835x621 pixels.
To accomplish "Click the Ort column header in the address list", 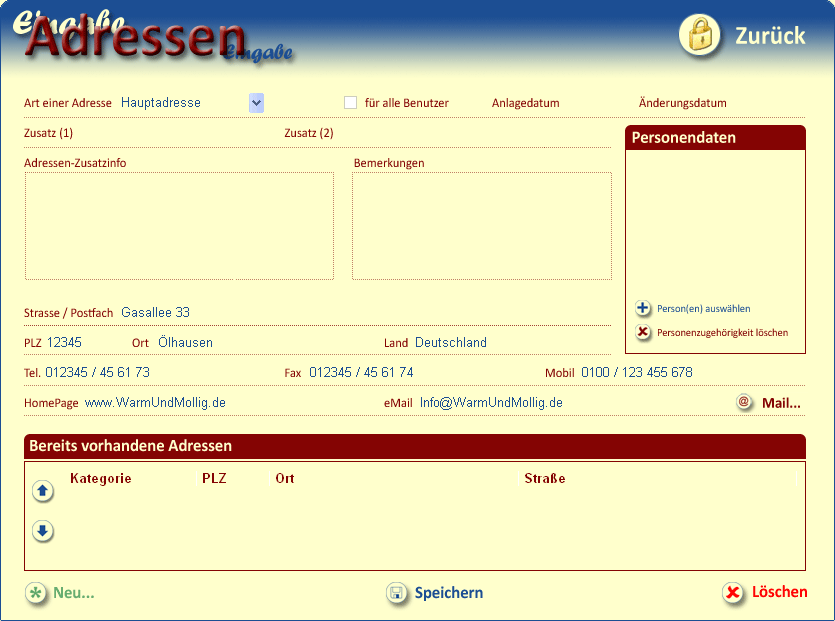I will click(x=285, y=478).
